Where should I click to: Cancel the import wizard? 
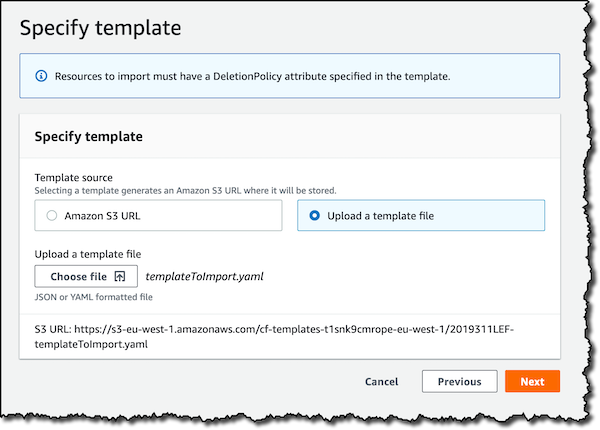pyautogui.click(x=382, y=382)
